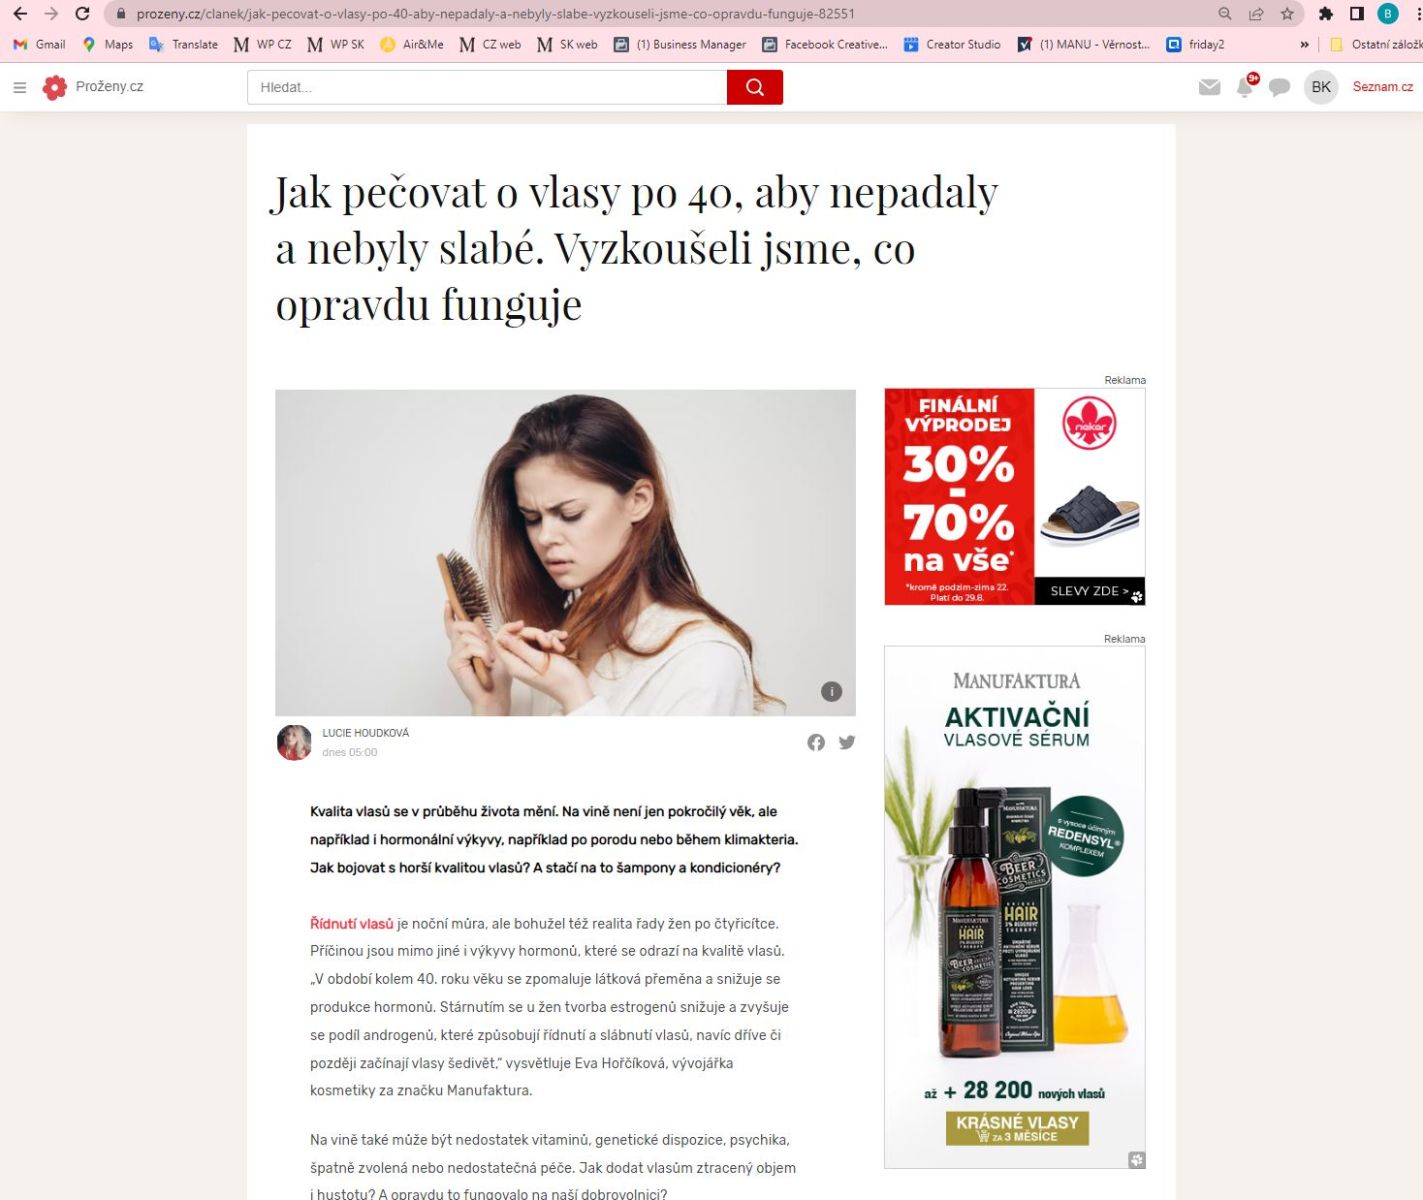The width and height of the screenshot is (1423, 1200).
Task: Share the article on Twitter
Action: 847,742
